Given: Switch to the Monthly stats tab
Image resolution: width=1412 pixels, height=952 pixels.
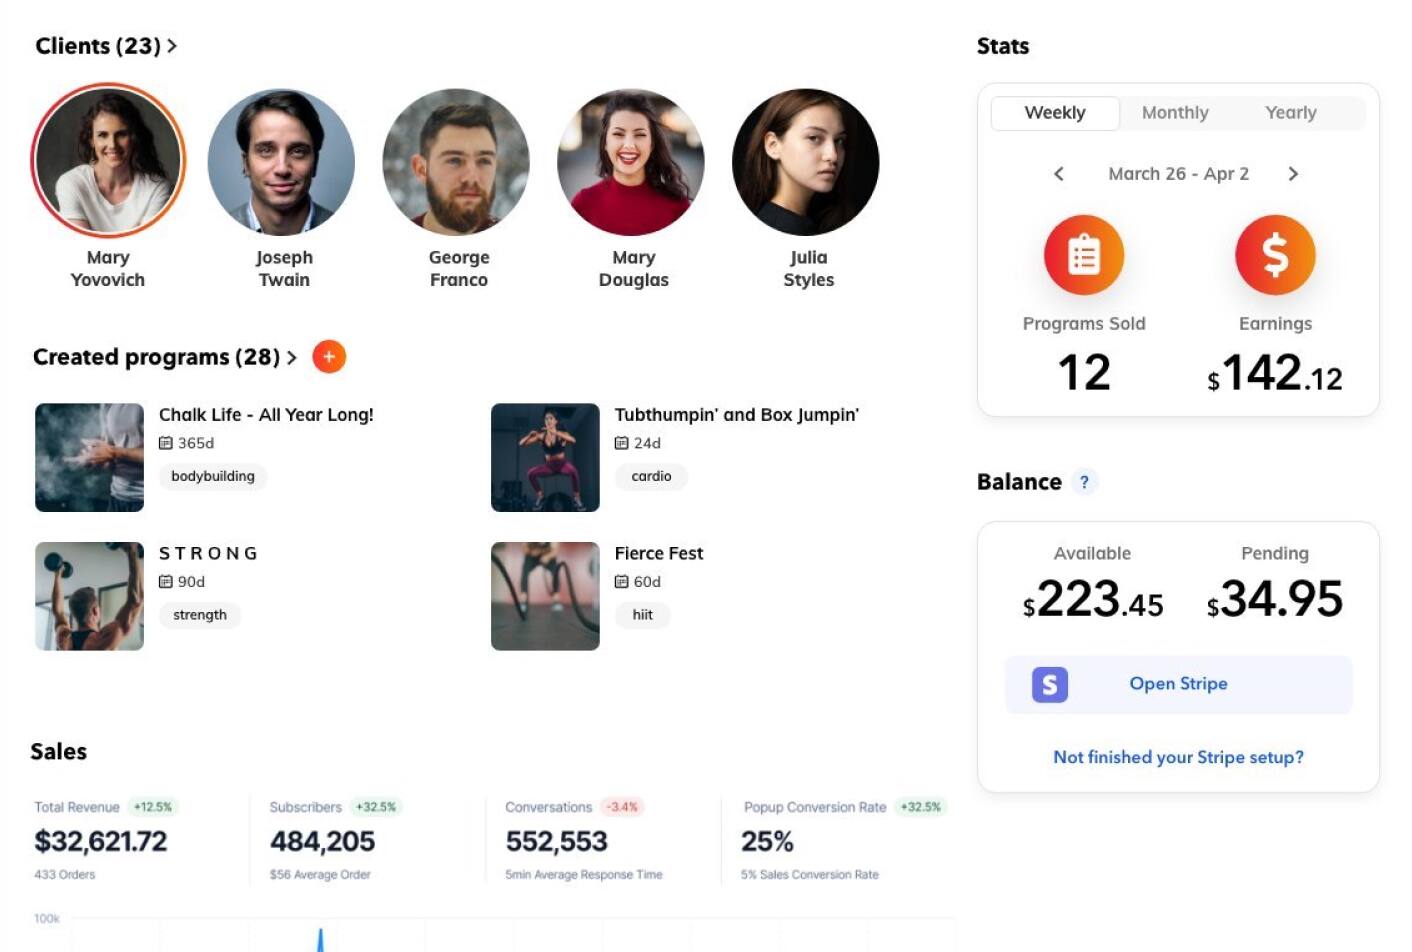Looking at the screenshot, I should 1175,113.
